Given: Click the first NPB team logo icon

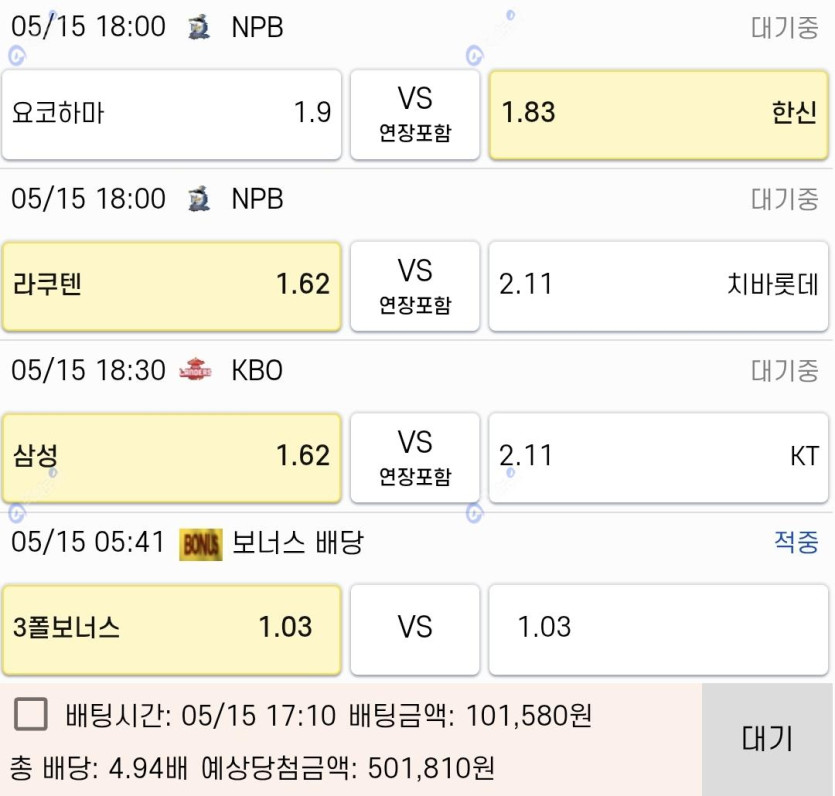Looking at the screenshot, I should (200, 27).
